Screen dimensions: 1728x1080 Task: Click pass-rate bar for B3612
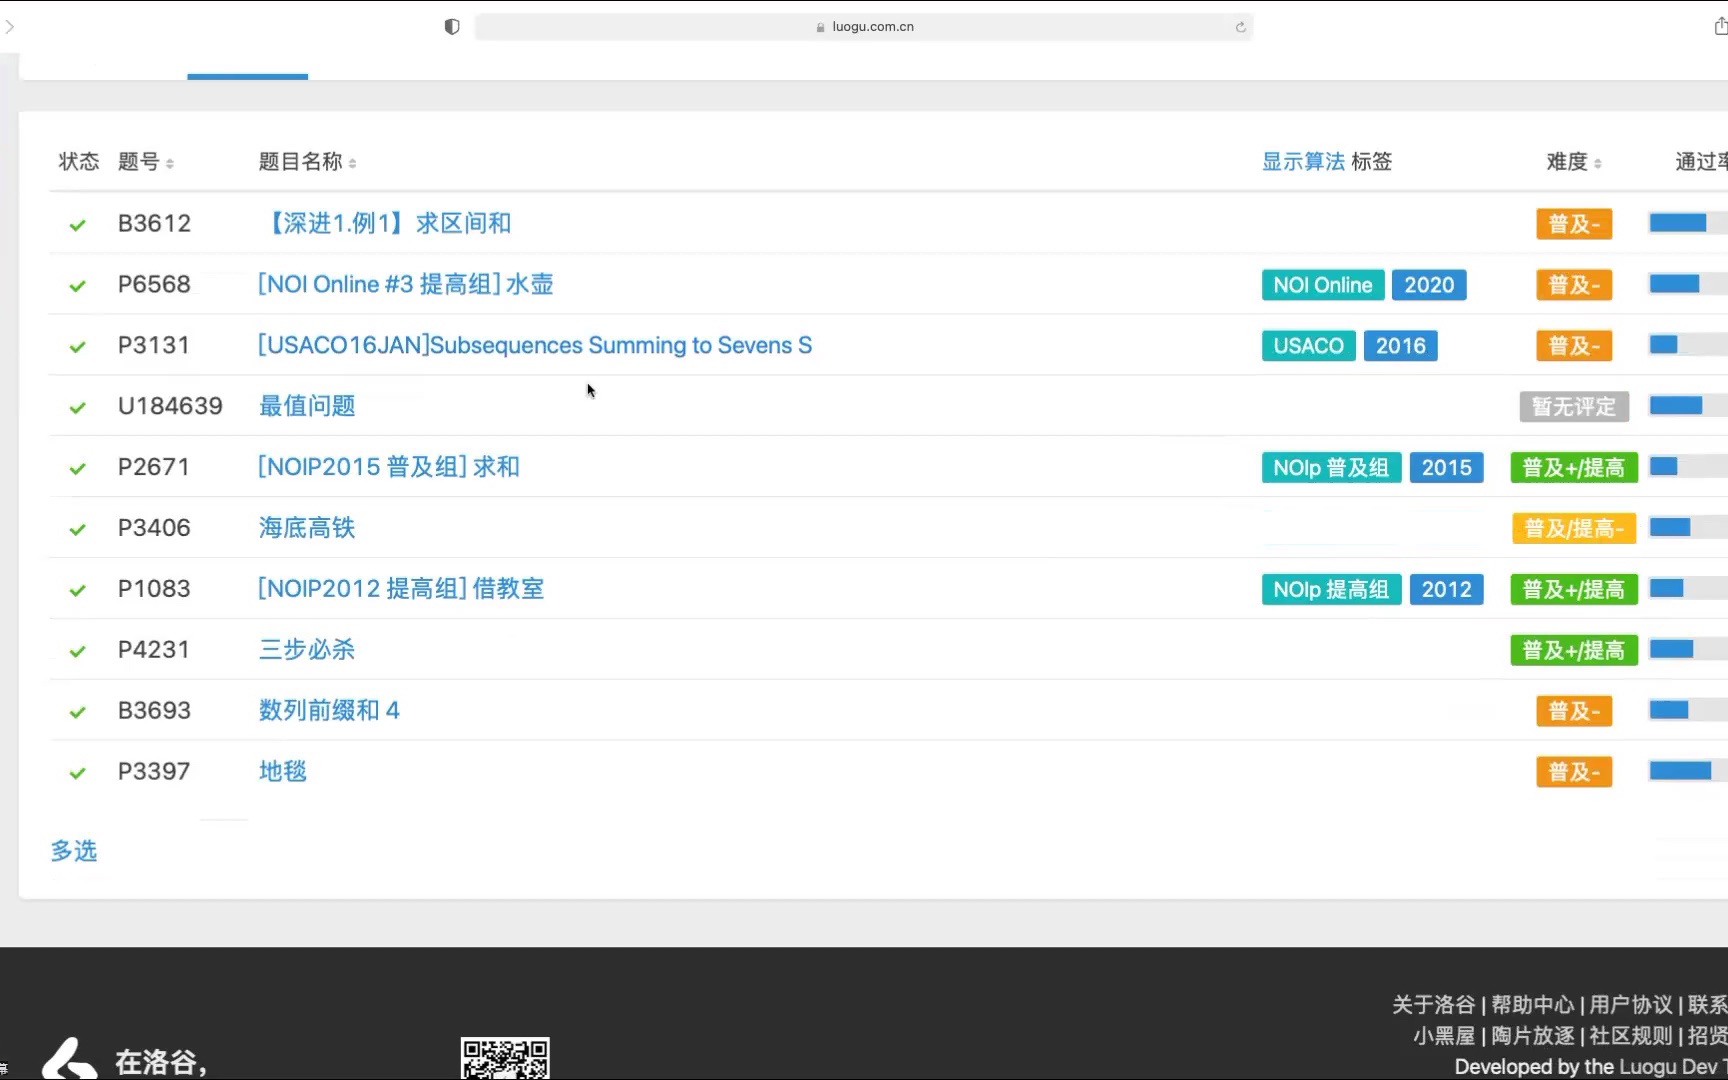point(1688,223)
